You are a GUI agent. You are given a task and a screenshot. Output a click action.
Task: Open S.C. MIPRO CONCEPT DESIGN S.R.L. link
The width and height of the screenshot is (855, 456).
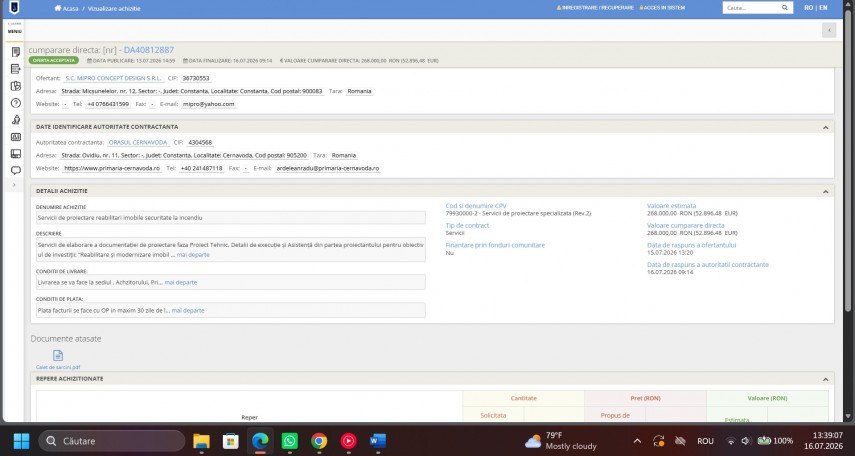113,79
